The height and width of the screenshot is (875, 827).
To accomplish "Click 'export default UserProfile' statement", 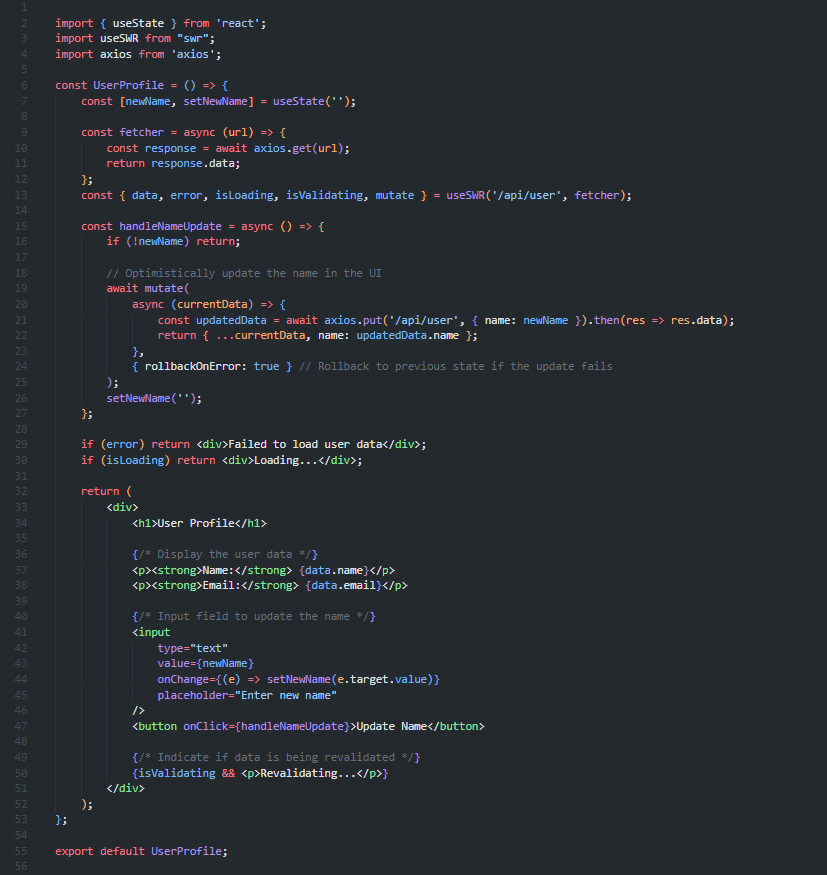I will tap(141, 850).
